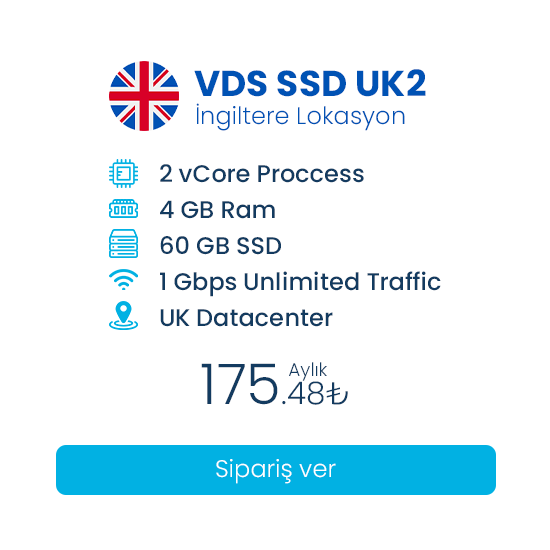The width and height of the screenshot is (550, 550).
Task: Select the 2 vCore Proccess text
Action: point(262,174)
